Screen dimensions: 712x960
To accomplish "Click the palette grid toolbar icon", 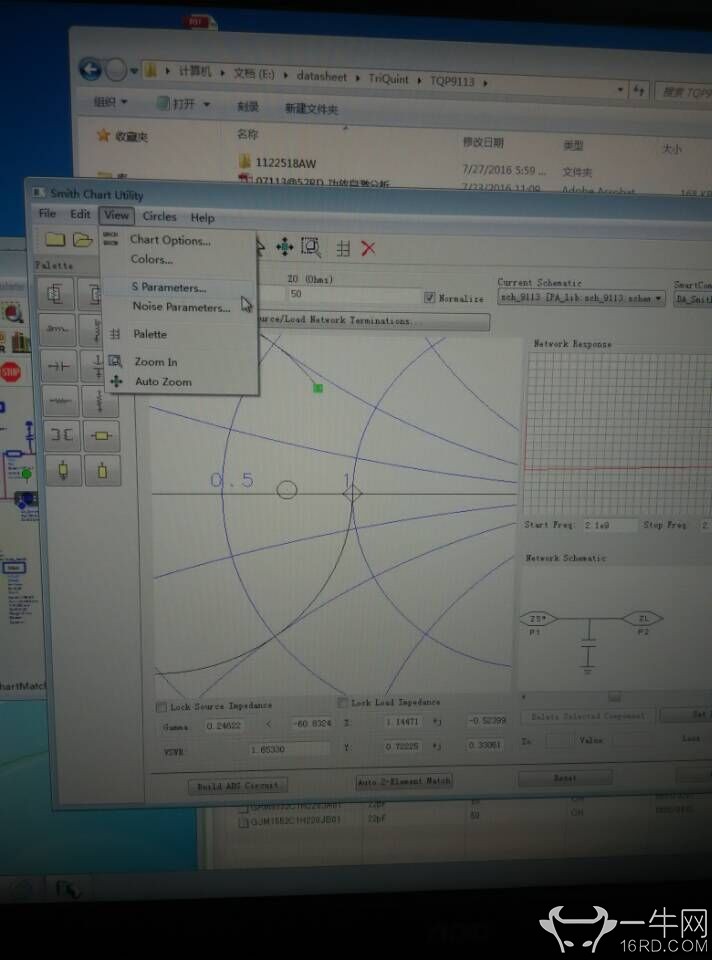I will click(343, 248).
